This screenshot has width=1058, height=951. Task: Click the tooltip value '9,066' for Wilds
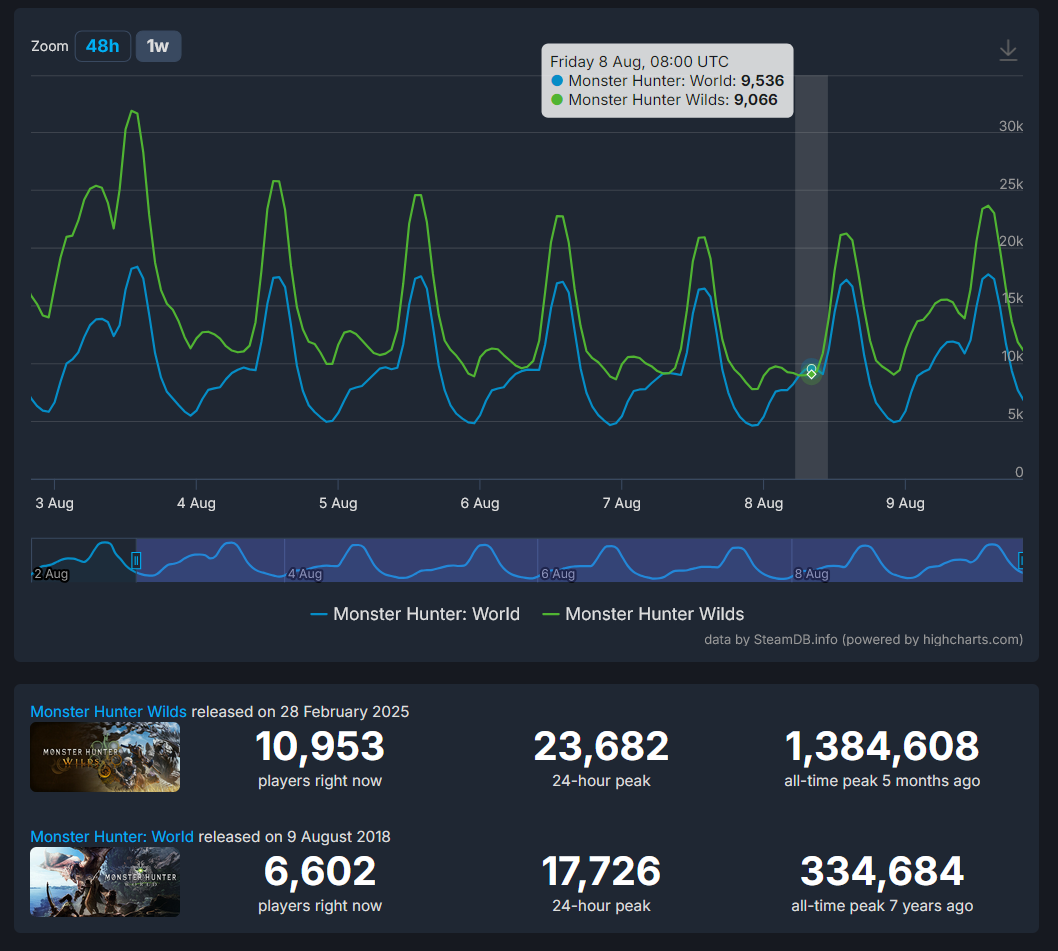coord(756,99)
